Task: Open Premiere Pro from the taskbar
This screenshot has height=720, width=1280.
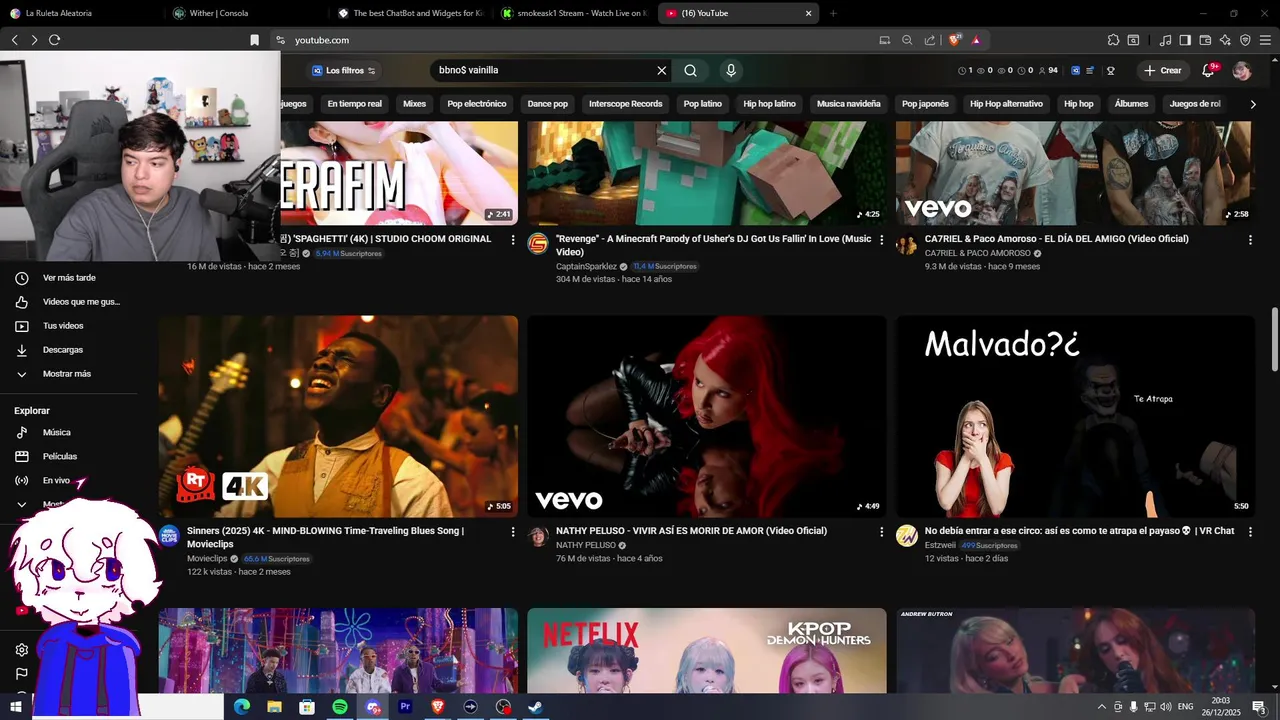Action: pyautogui.click(x=405, y=707)
